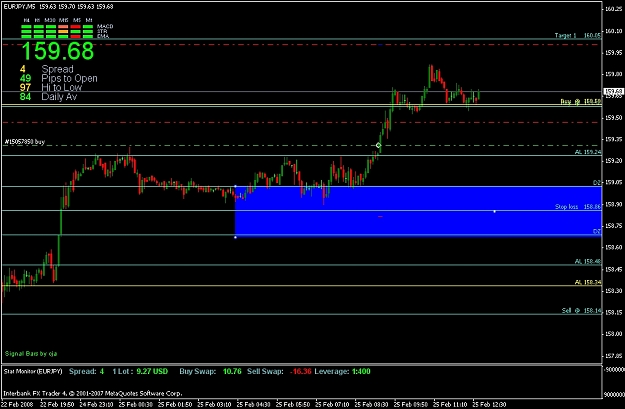The image size is (625, 409).
Task: Click the large green 159.68 price display
Action: (57, 51)
